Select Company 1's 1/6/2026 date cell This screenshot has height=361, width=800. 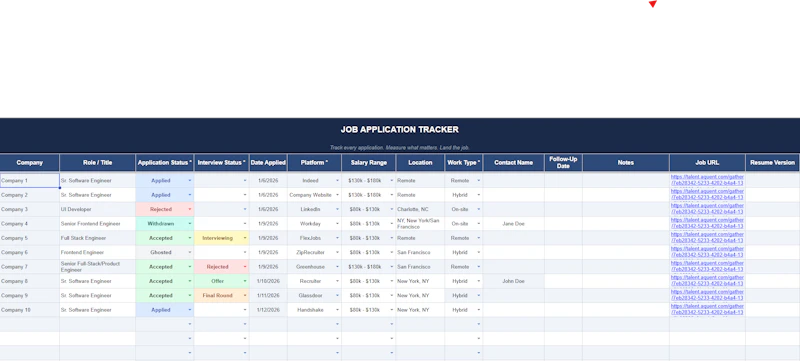point(268,180)
